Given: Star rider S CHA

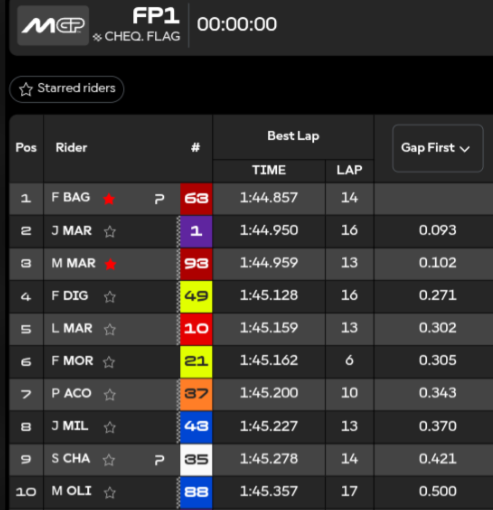Looking at the screenshot, I should (x=109, y=460).
